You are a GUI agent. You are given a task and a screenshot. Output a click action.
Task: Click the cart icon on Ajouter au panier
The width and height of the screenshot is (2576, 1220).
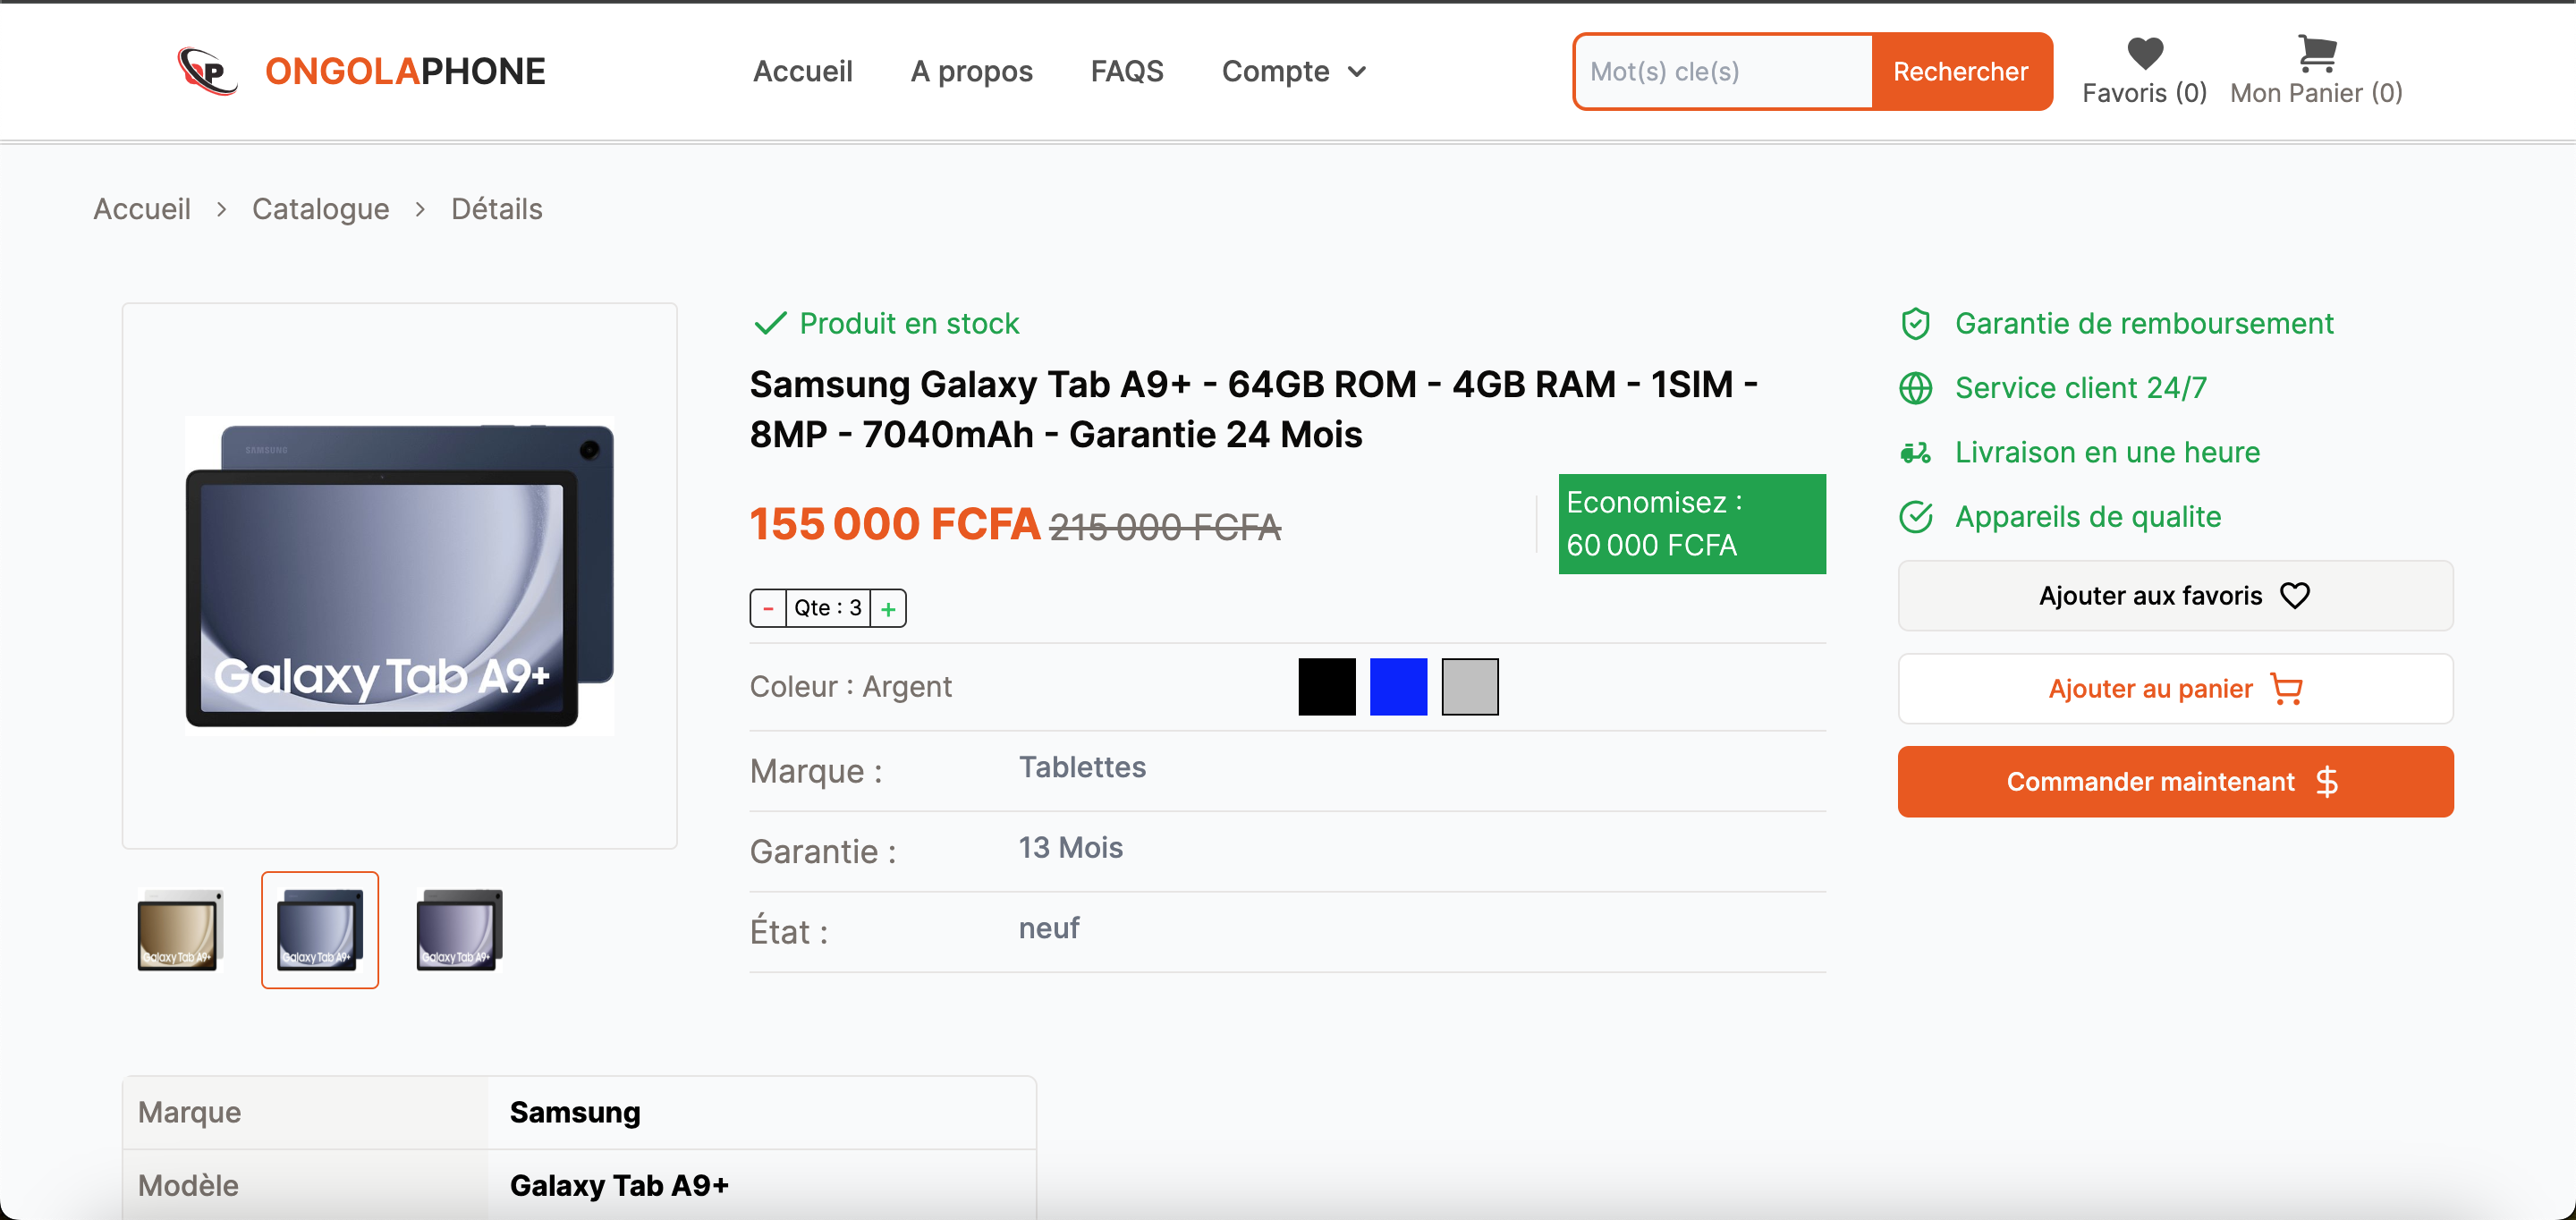2287,689
